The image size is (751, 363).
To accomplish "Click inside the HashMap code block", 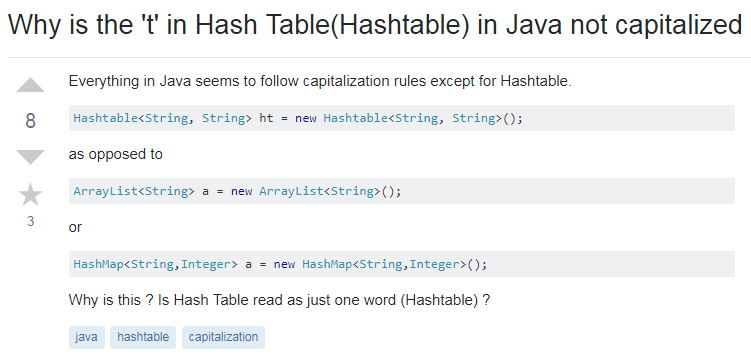I will [402, 264].
